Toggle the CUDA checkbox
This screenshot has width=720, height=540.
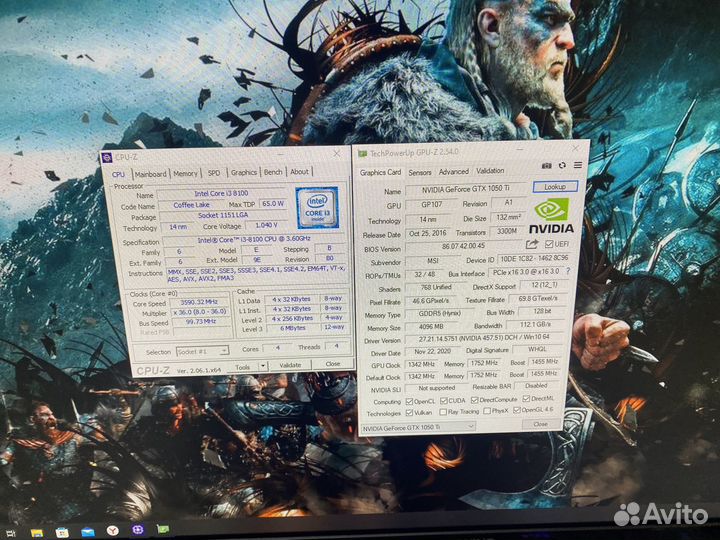[x=444, y=401]
